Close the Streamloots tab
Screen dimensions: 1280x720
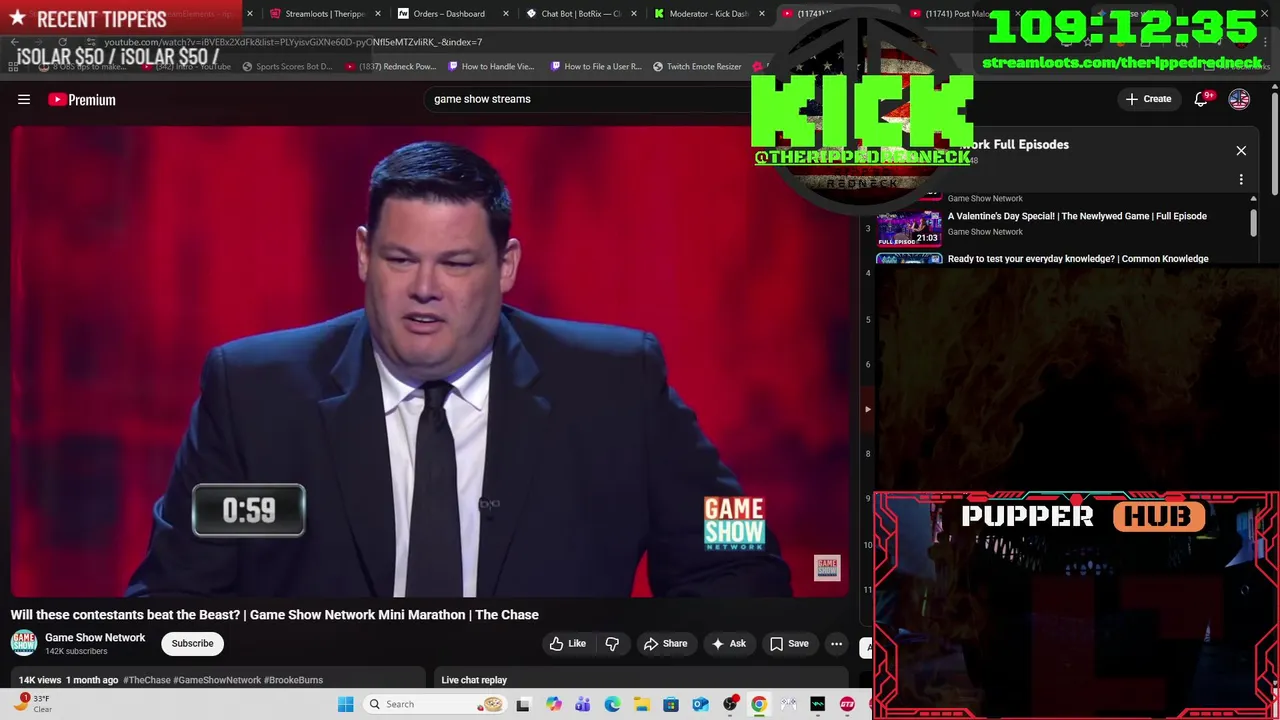pos(378,14)
